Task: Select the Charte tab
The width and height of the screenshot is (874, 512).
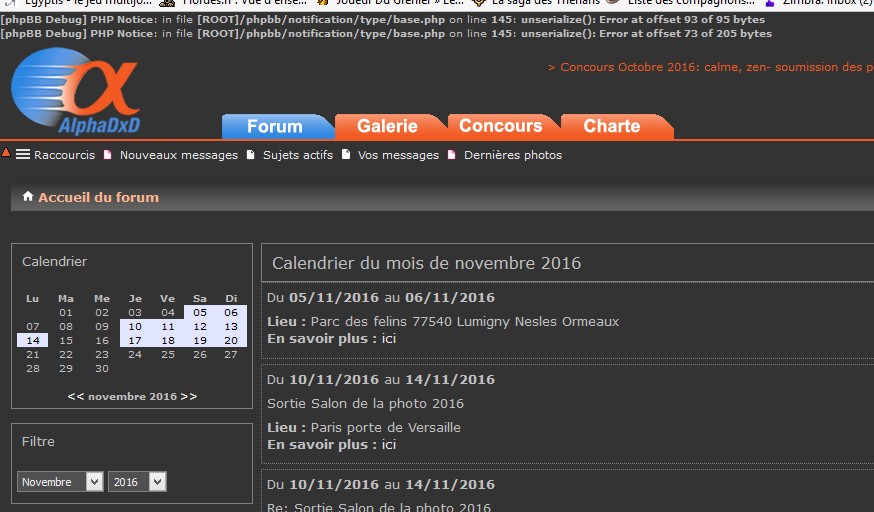Action: 611,126
